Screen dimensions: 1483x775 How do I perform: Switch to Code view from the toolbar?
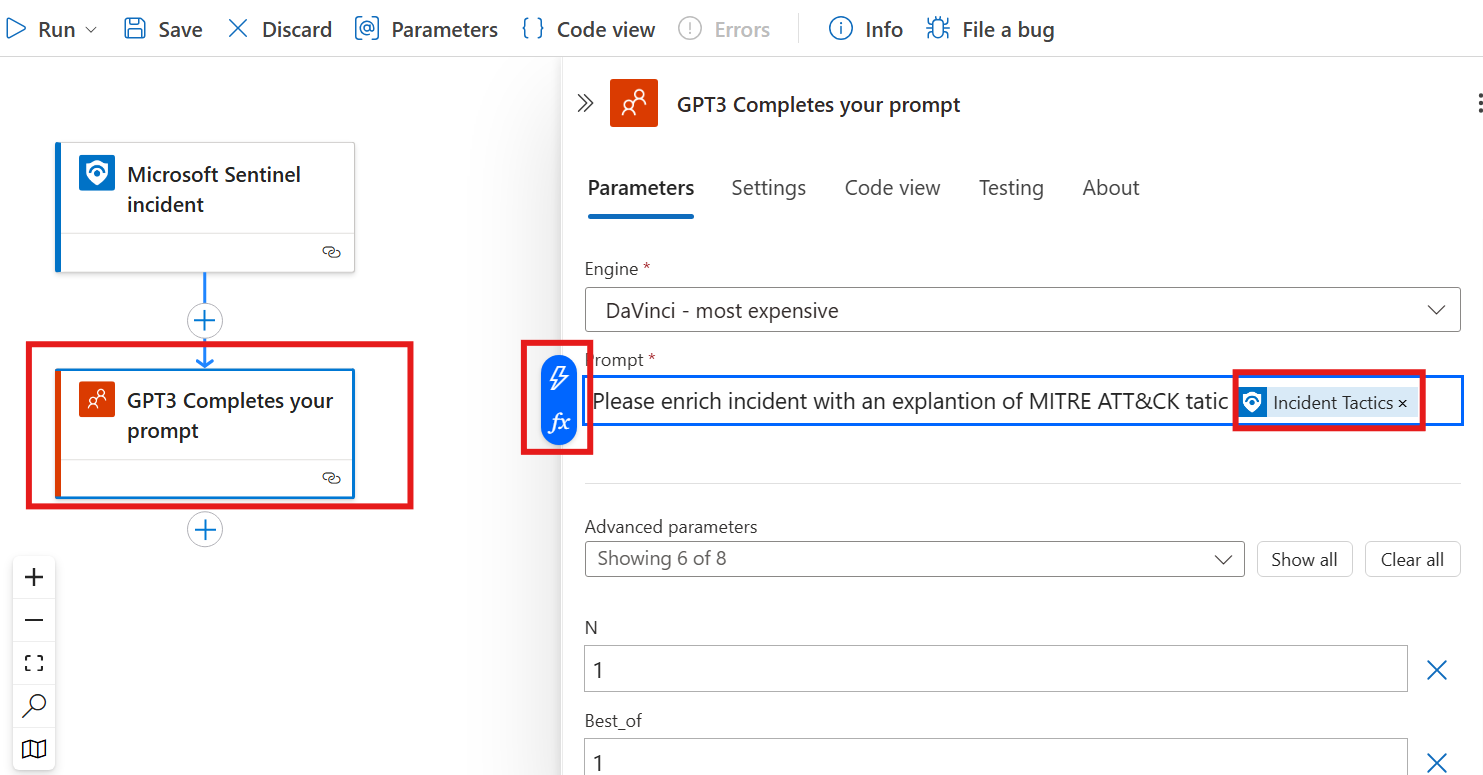588,29
